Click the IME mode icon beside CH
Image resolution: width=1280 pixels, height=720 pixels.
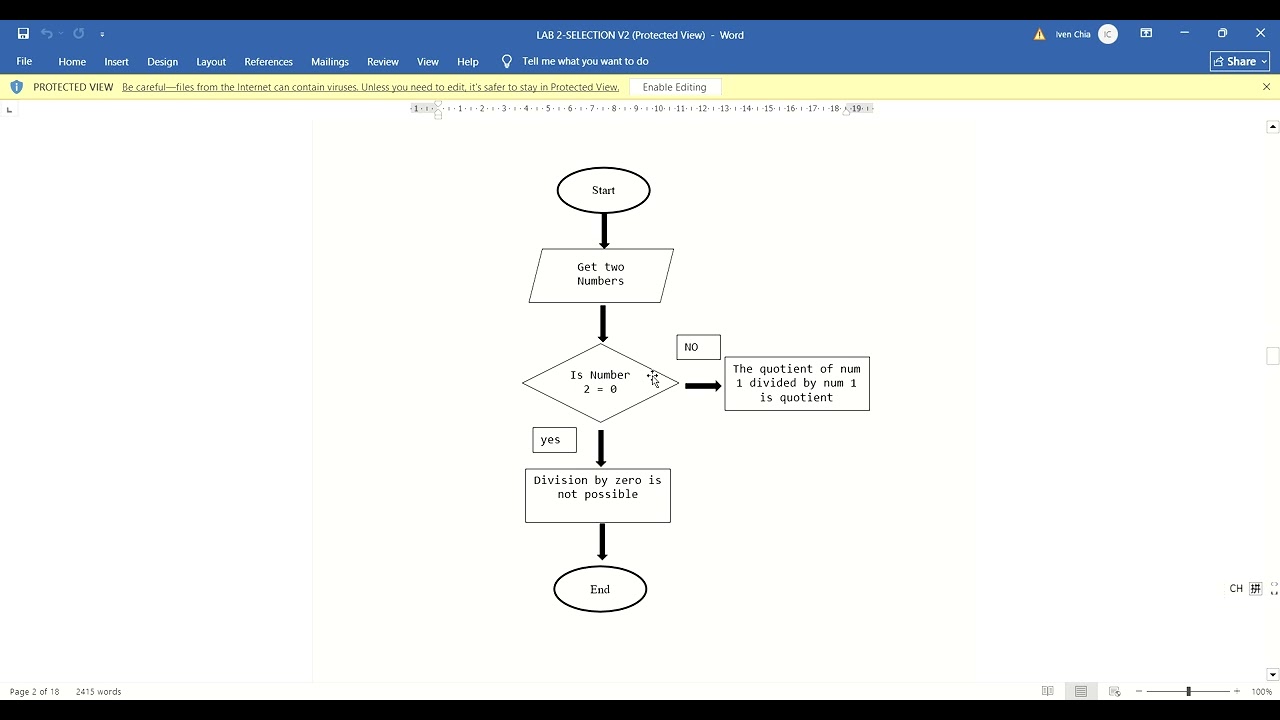pos(1256,589)
